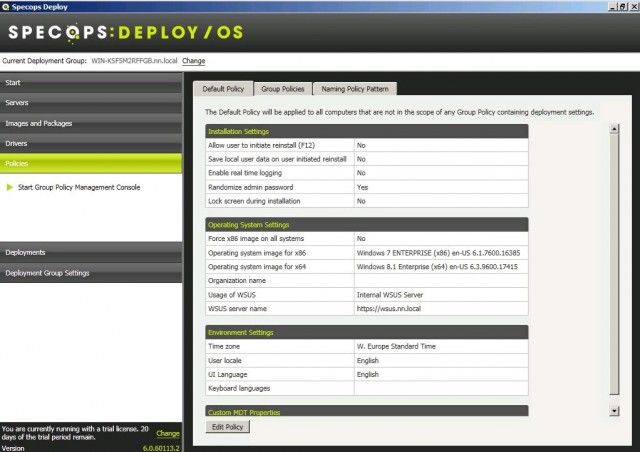Select the 'Keyboard languages' row
The image size is (640, 452).
pyautogui.click(x=367, y=389)
